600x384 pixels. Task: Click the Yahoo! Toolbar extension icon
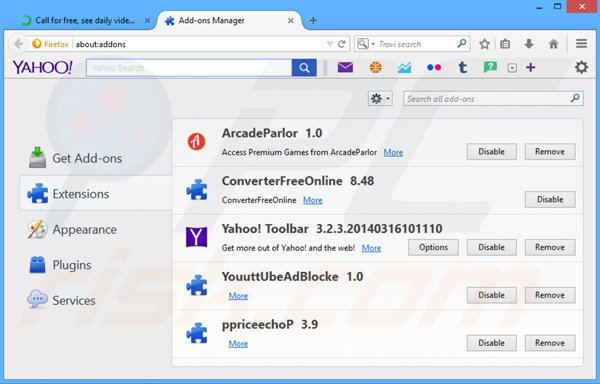pos(196,237)
